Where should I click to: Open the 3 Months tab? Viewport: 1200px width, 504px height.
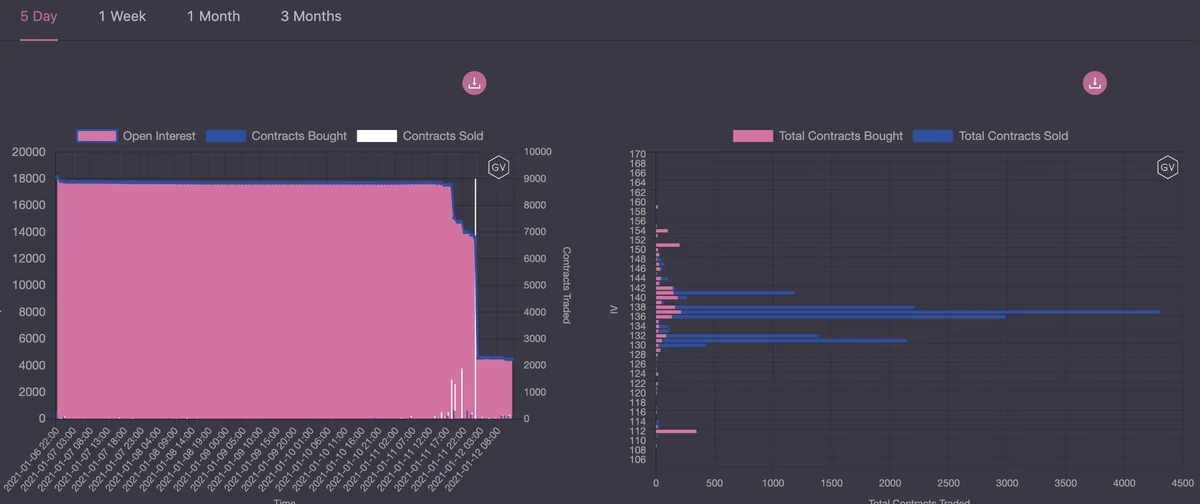click(311, 16)
